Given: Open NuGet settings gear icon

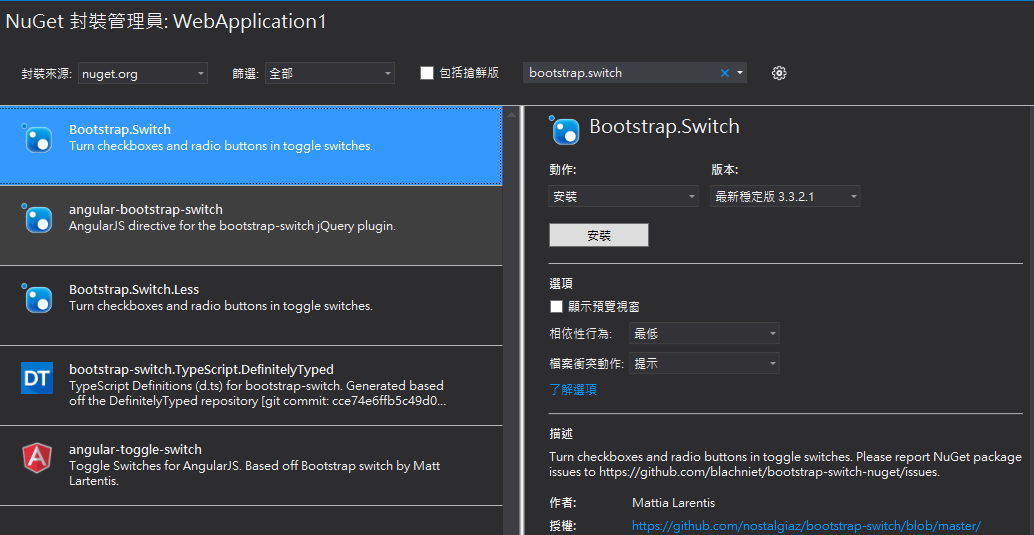Looking at the screenshot, I should [x=779, y=73].
